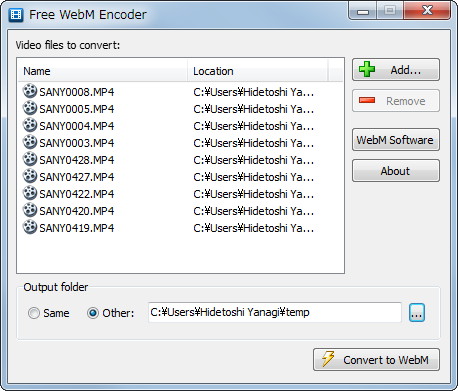
Task: Select the file name SANY0004.MP4
Action: pos(77,126)
